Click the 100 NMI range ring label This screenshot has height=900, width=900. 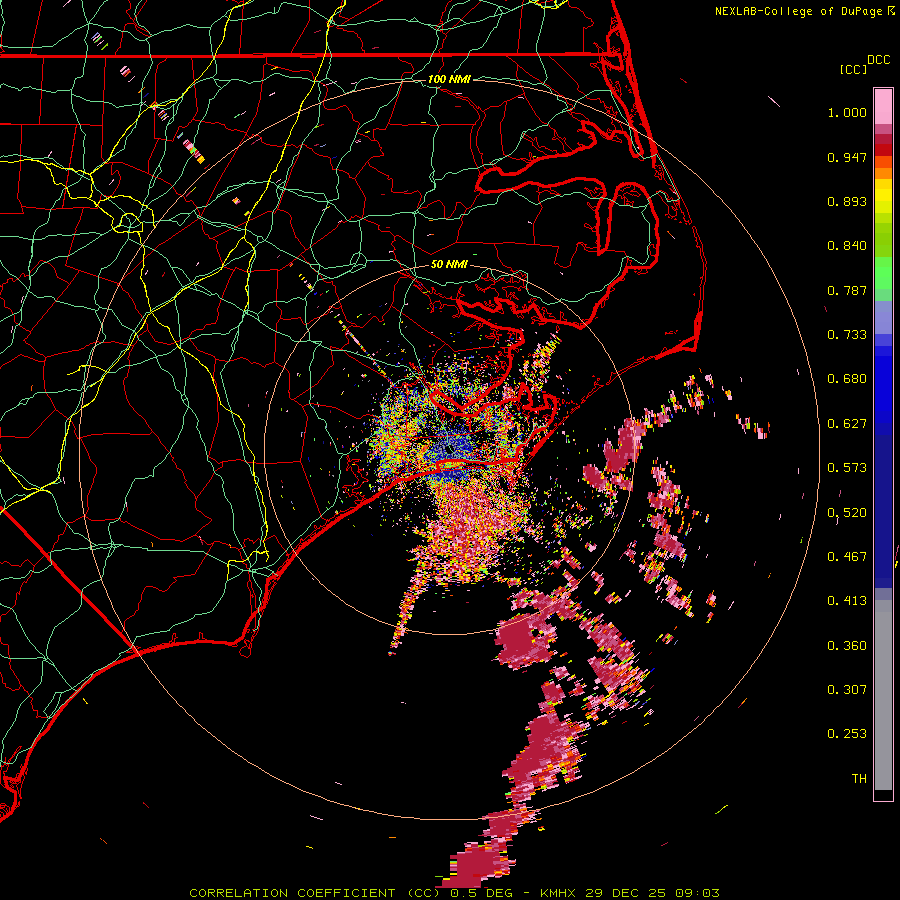[449, 79]
